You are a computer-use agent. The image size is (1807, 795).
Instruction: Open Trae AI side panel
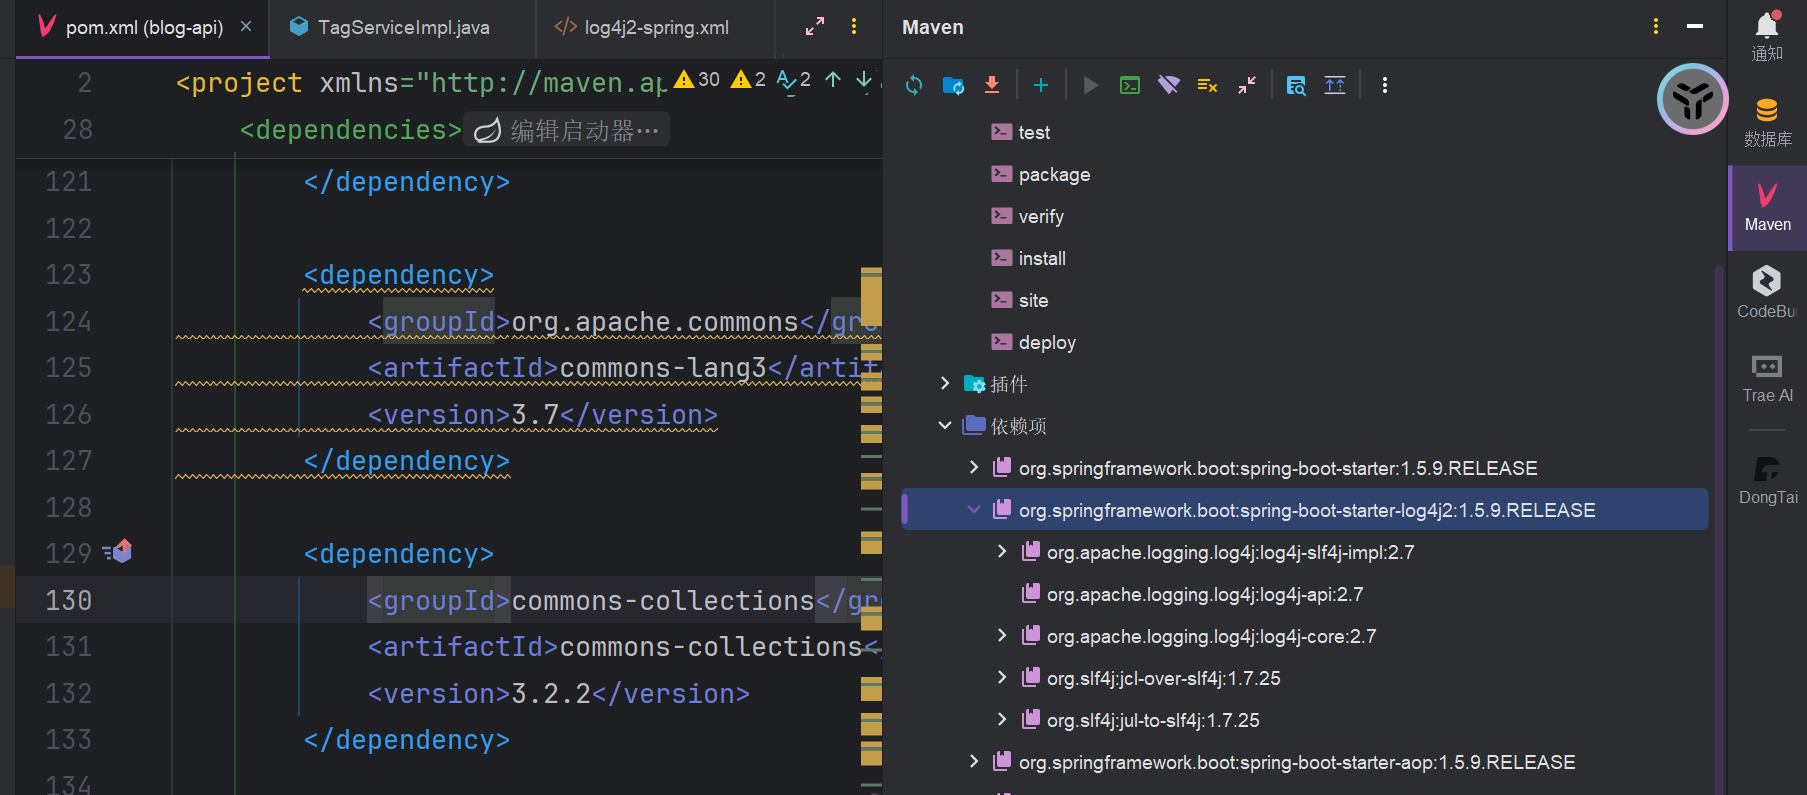(x=1767, y=378)
